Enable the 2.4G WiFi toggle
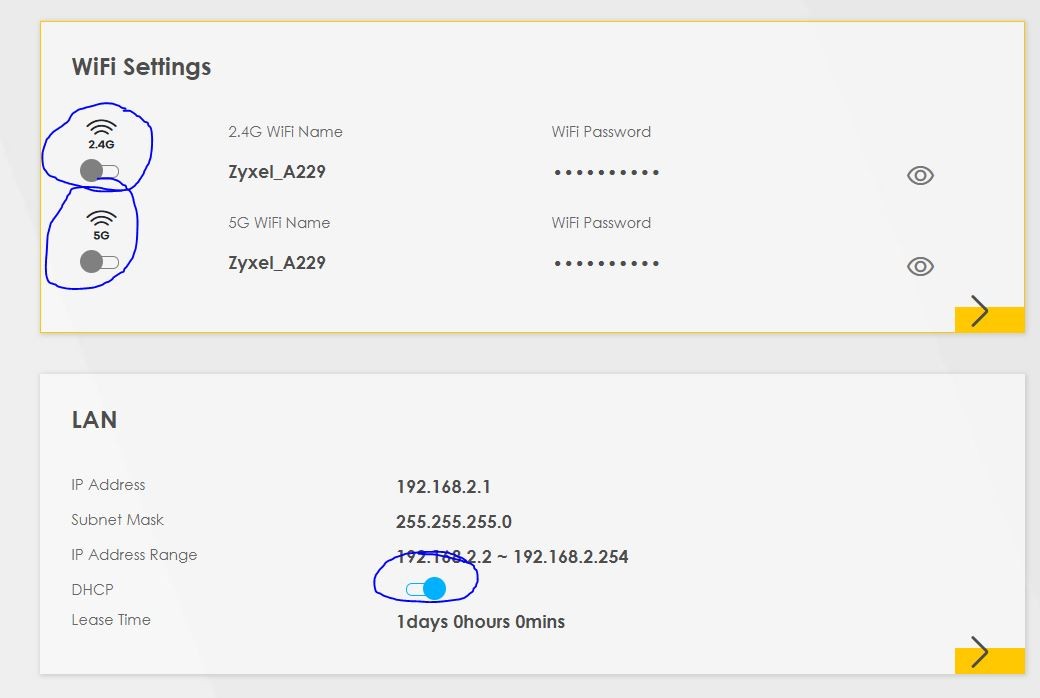This screenshot has width=1040, height=698. pos(99,171)
